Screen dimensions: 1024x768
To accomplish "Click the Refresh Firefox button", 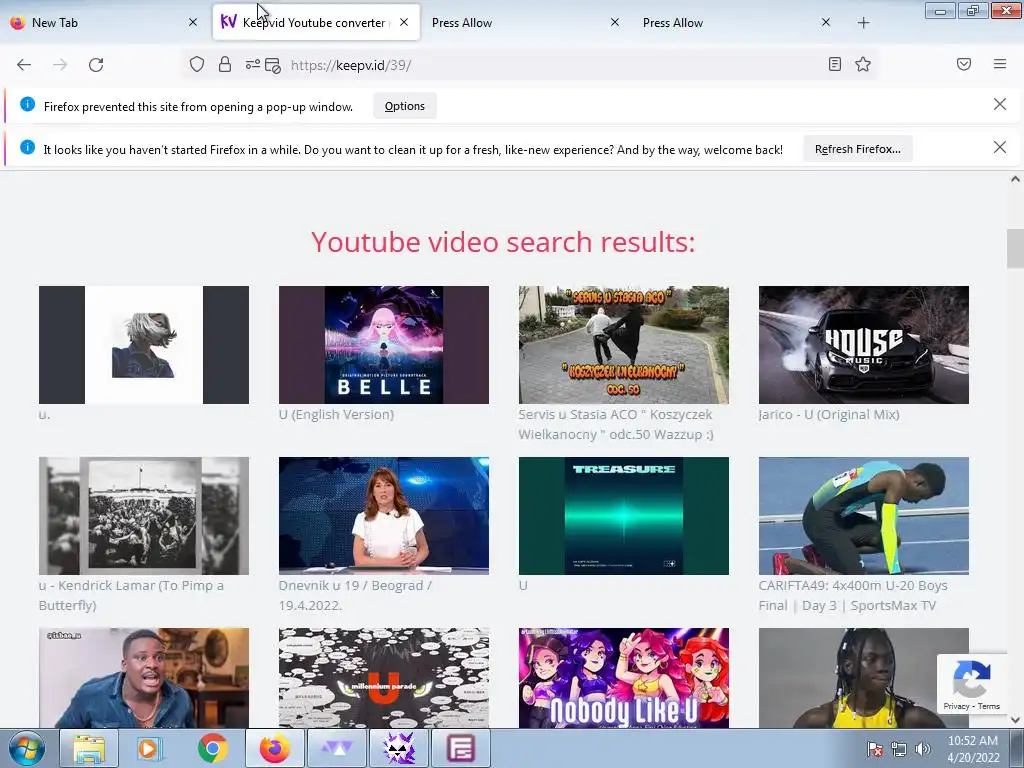I will [x=857, y=150].
